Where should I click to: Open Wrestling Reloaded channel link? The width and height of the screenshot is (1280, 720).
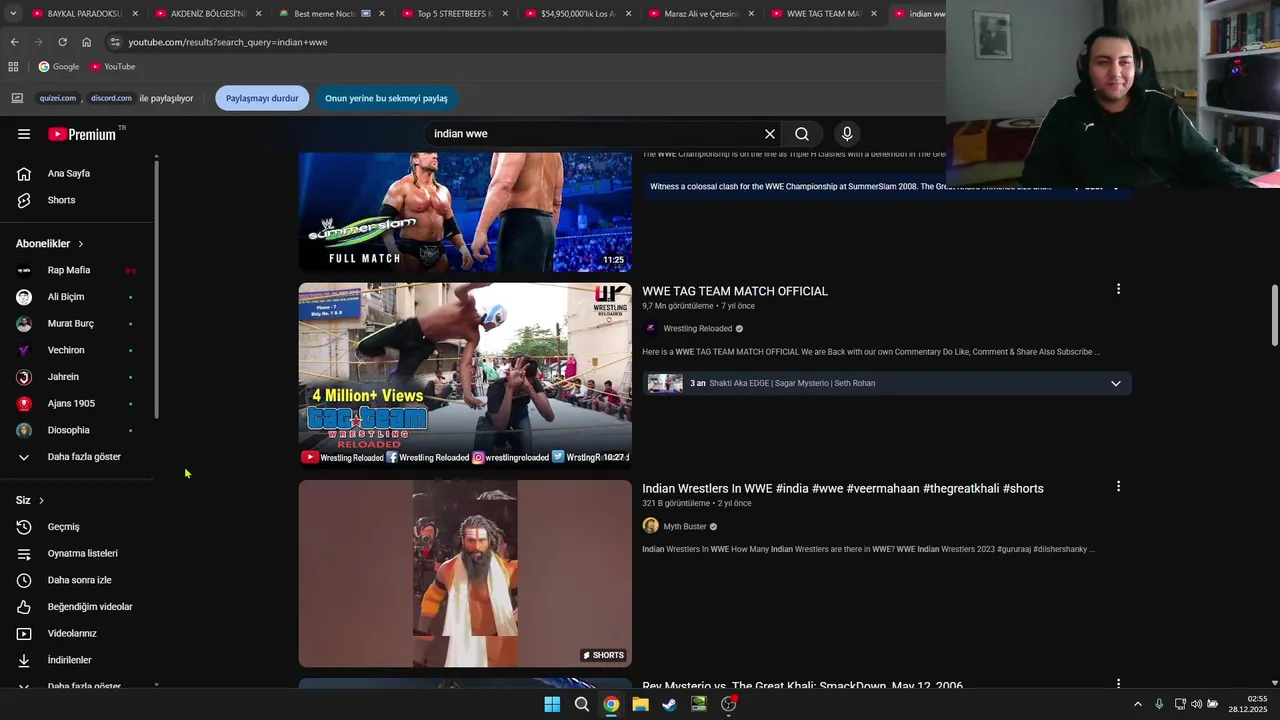697,329
